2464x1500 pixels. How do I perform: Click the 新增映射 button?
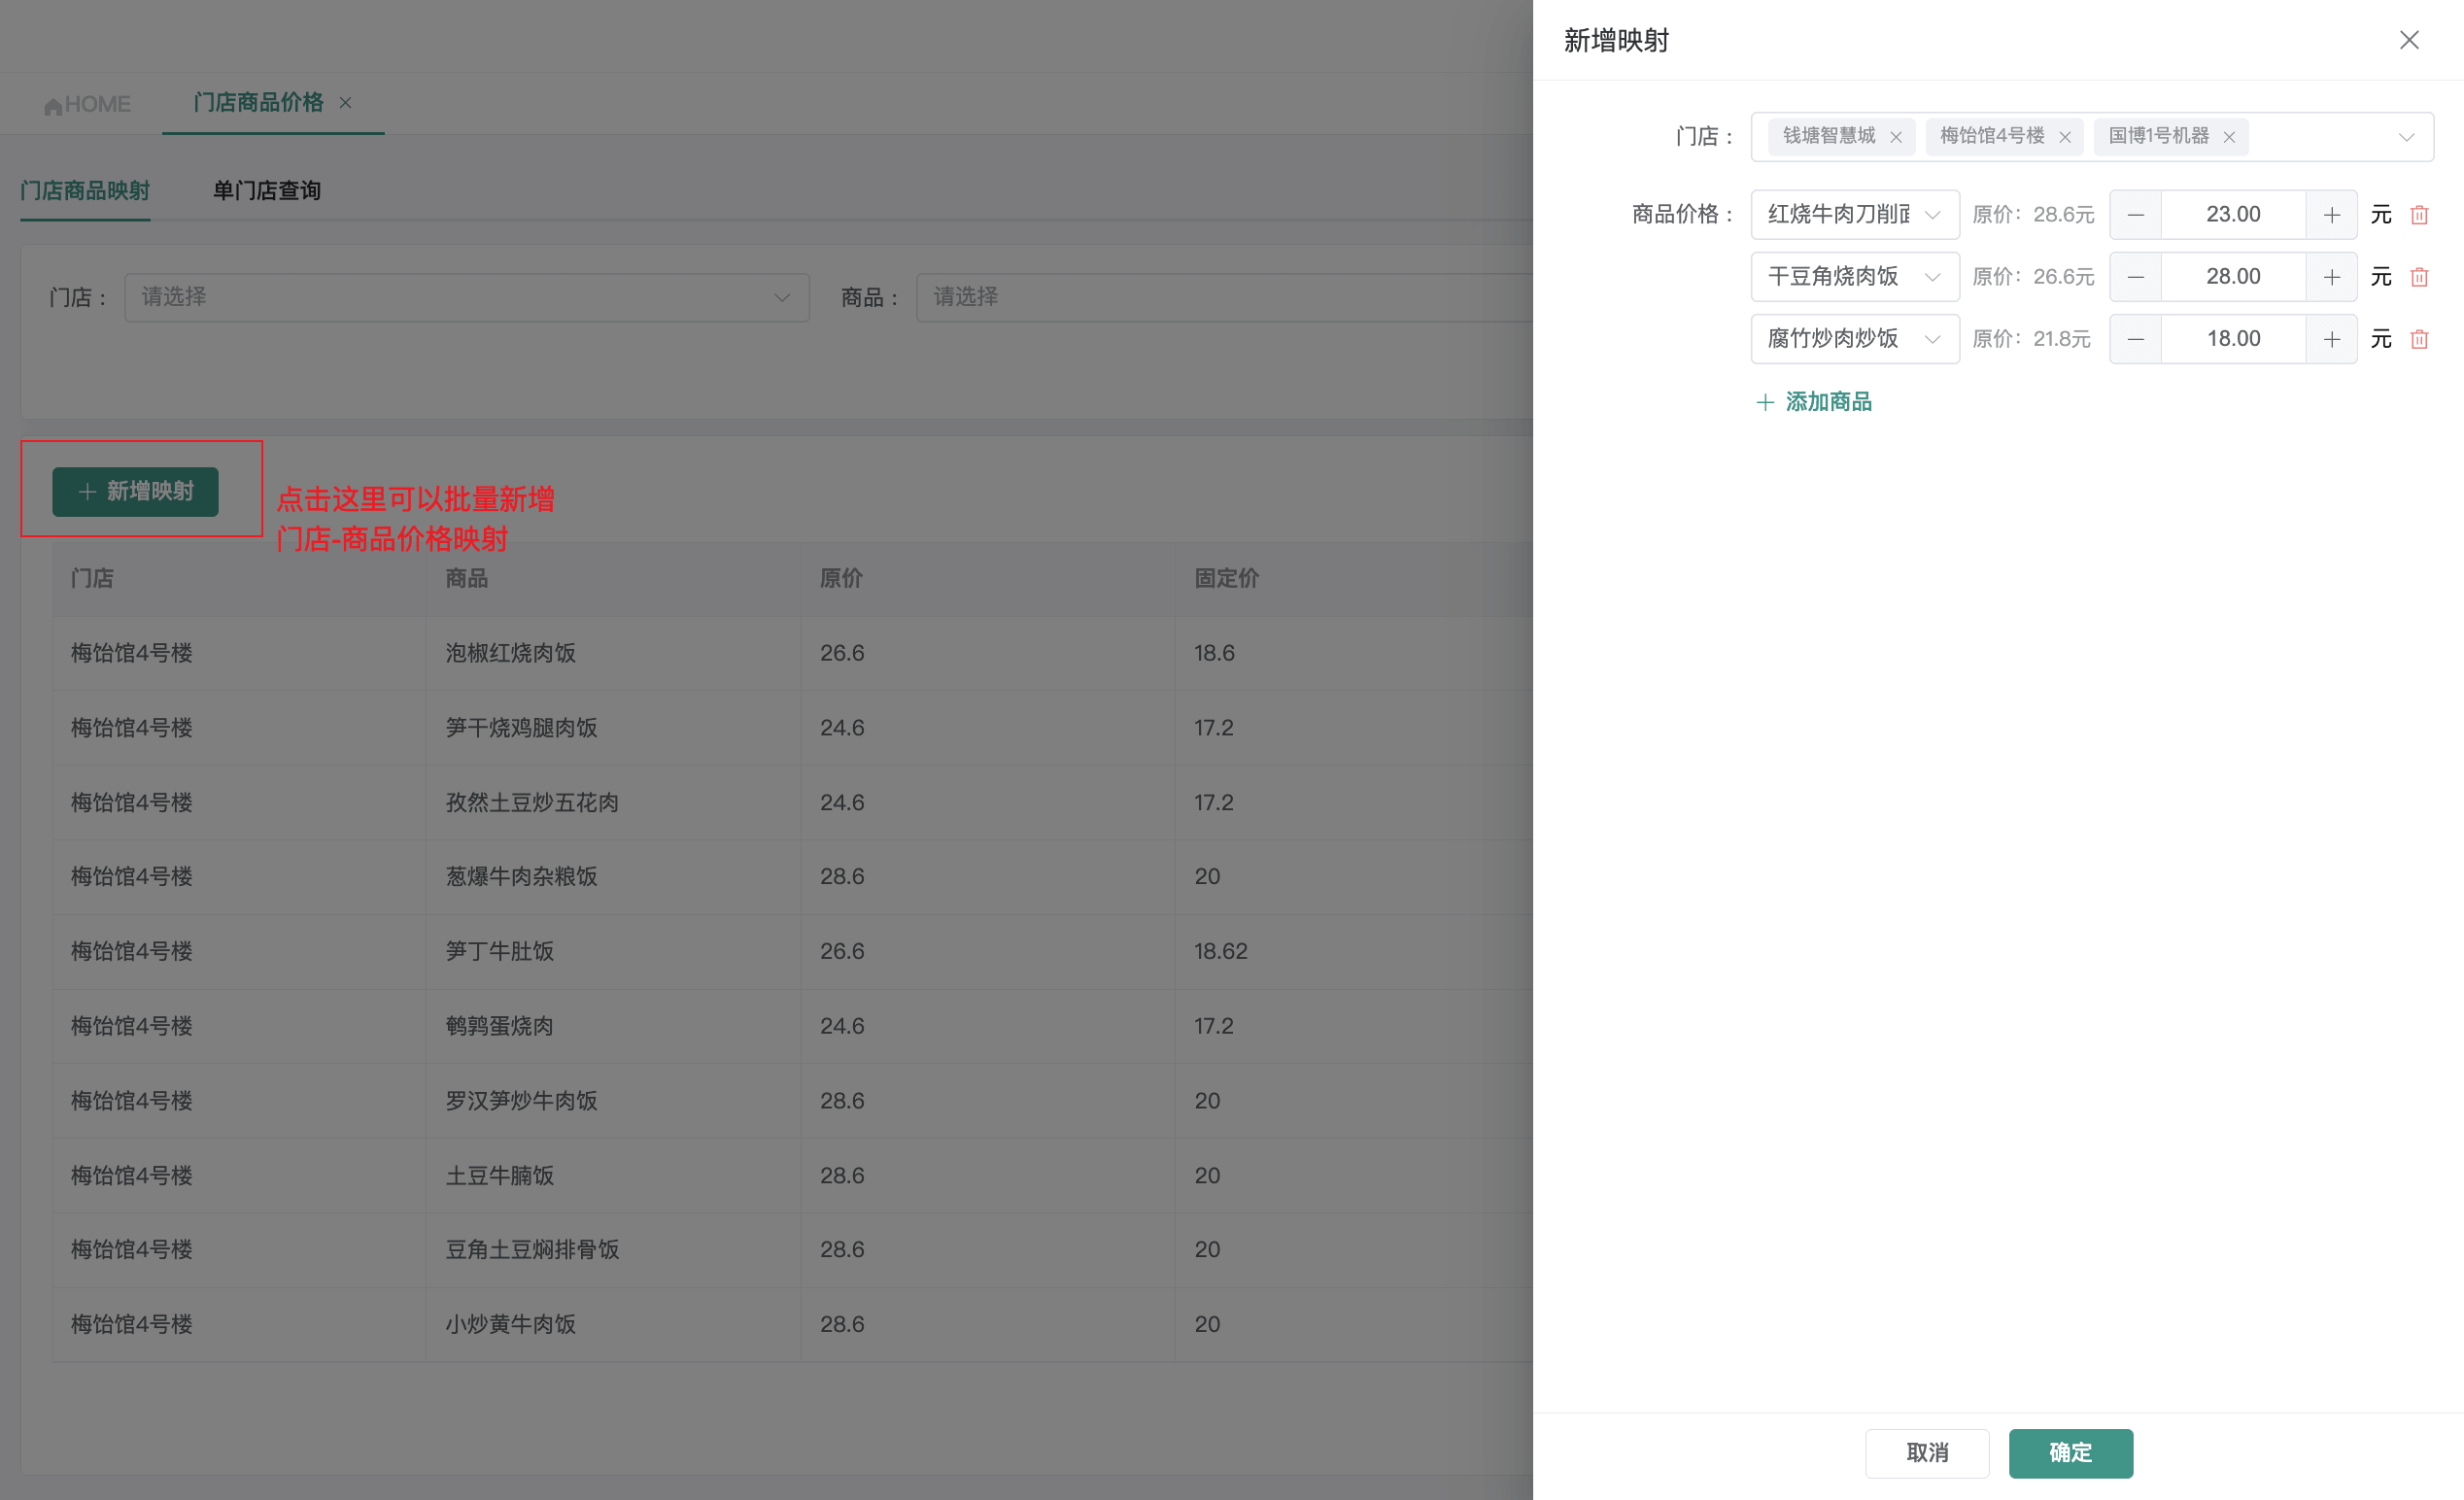point(135,491)
